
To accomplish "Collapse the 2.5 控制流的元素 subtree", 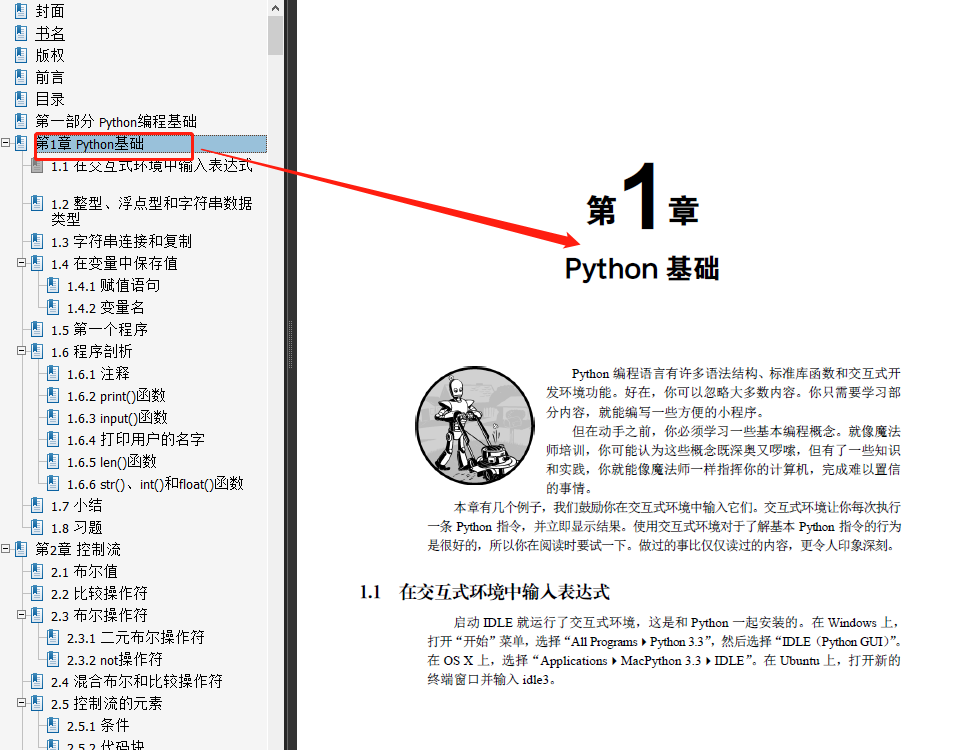I will click(22, 702).
